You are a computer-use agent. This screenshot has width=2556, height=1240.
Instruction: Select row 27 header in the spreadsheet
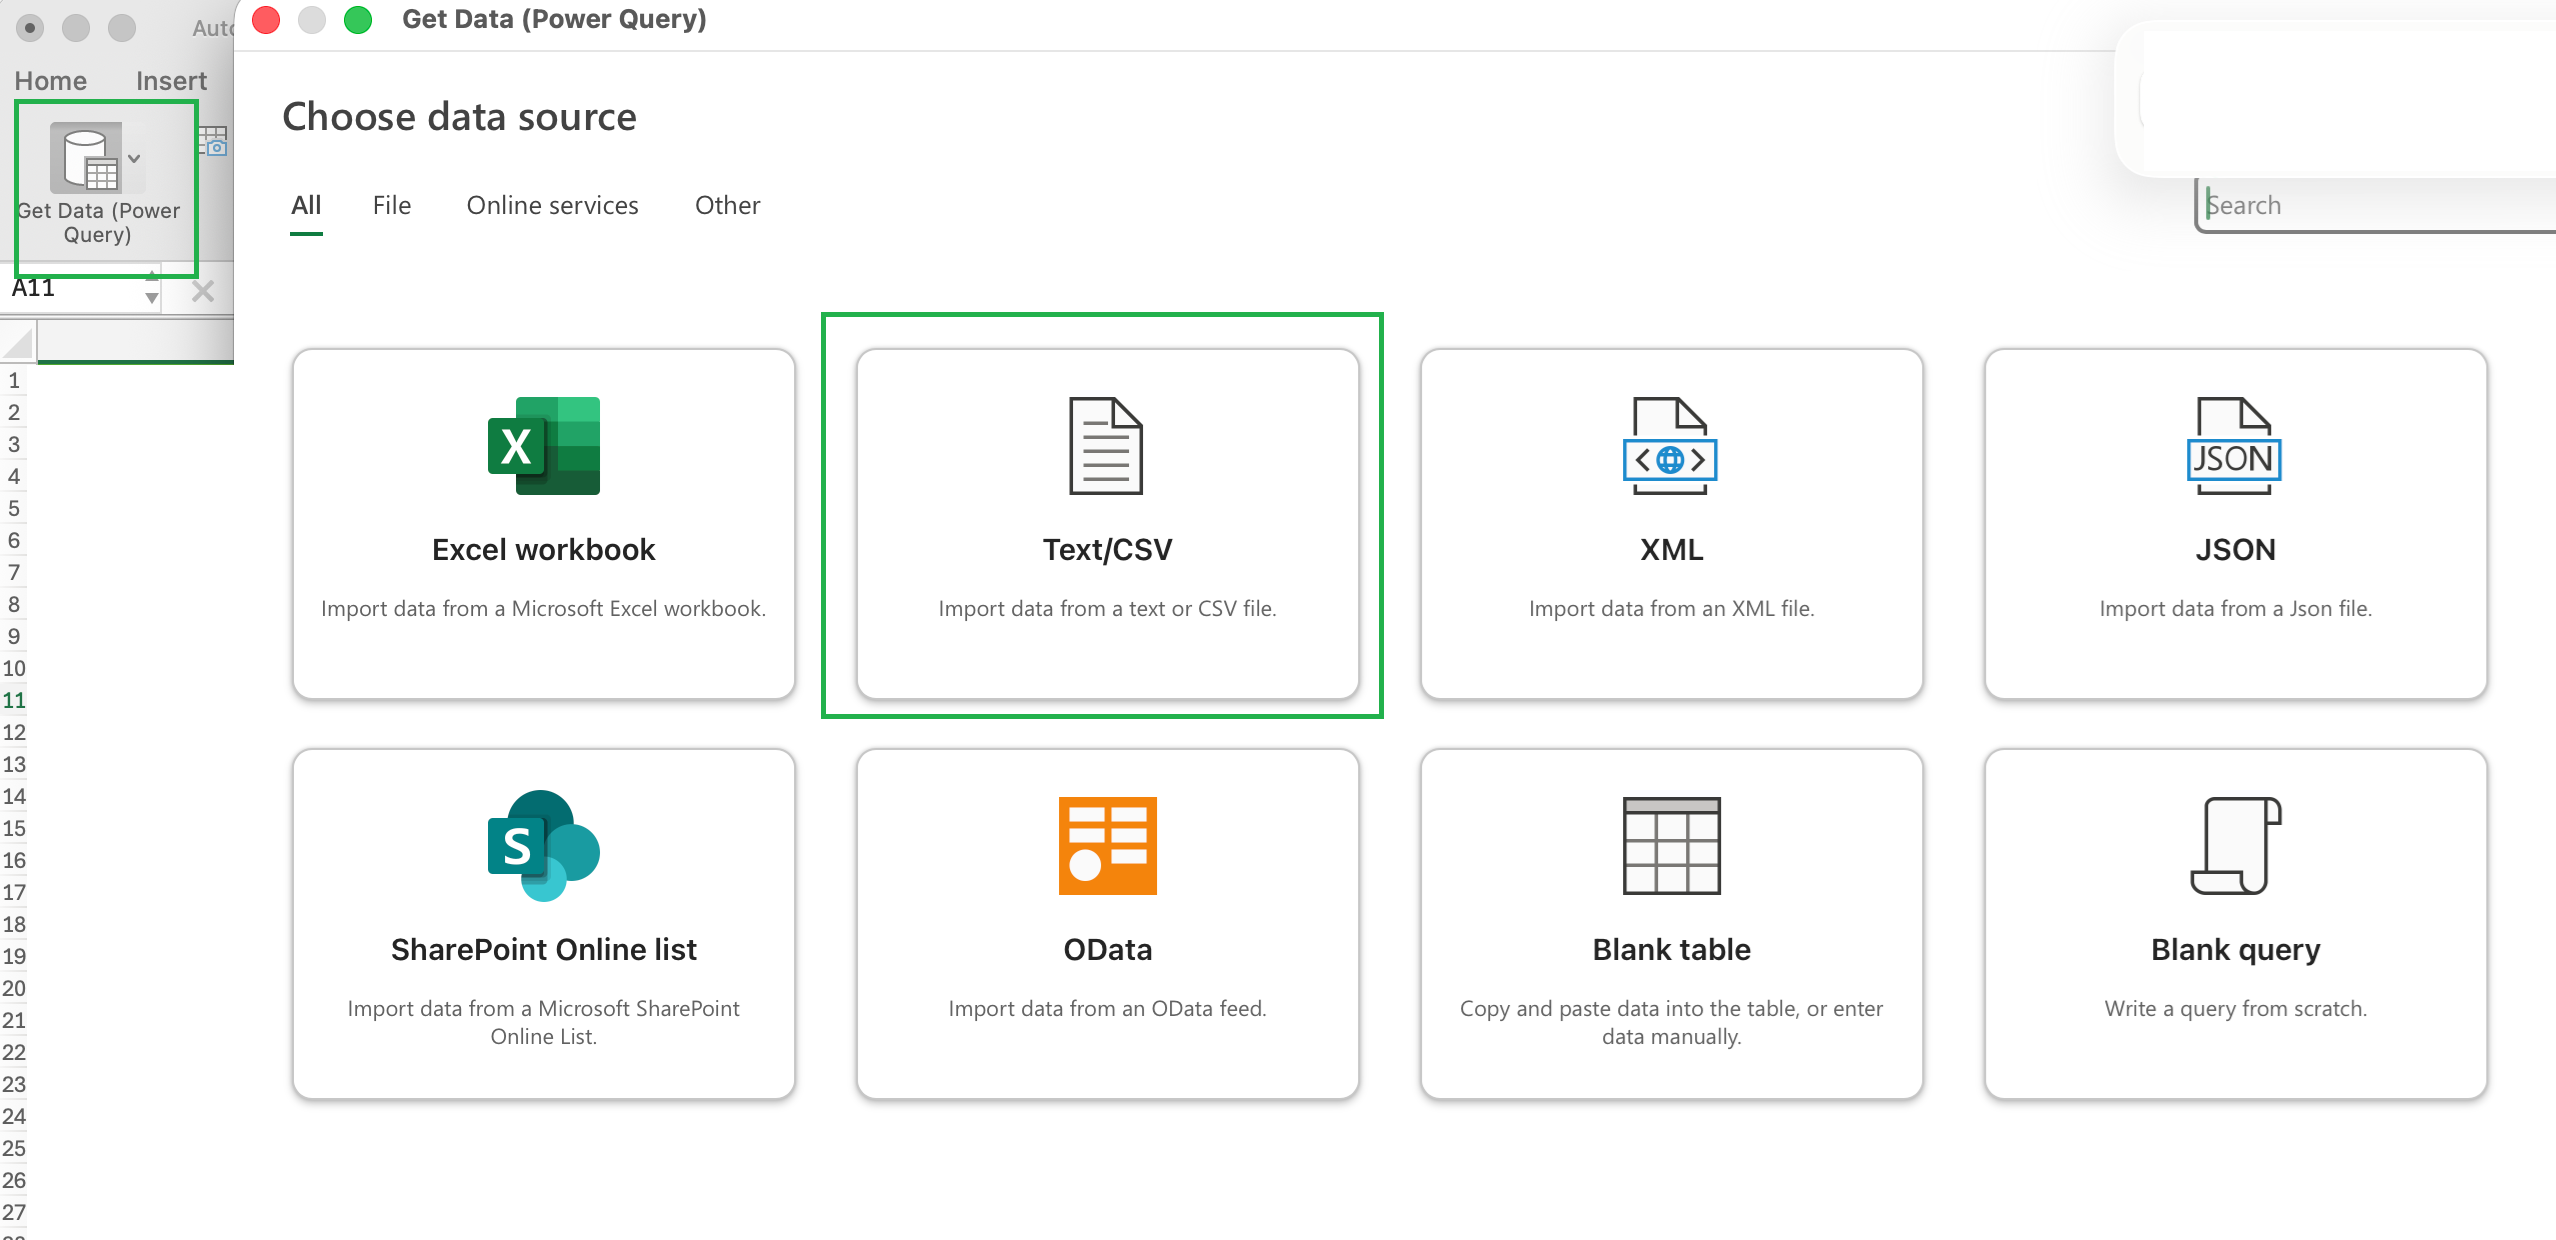click(14, 1212)
